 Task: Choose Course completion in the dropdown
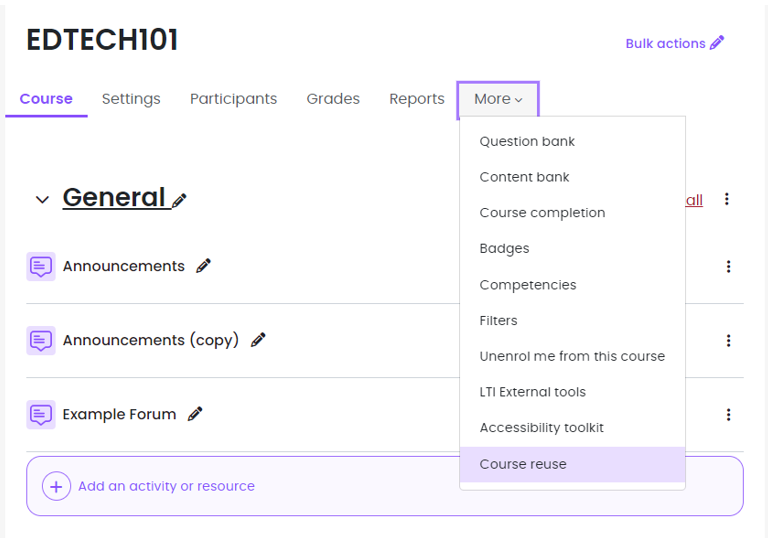[542, 213]
